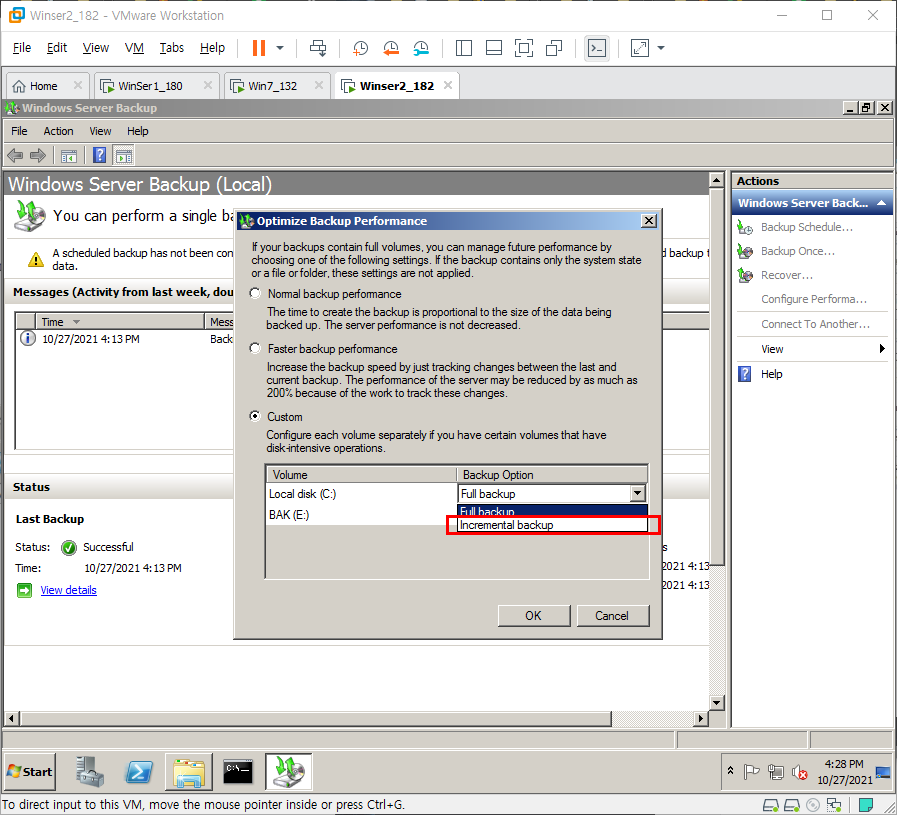Open the Windows Start menu
897x815 pixels.
click(30, 772)
